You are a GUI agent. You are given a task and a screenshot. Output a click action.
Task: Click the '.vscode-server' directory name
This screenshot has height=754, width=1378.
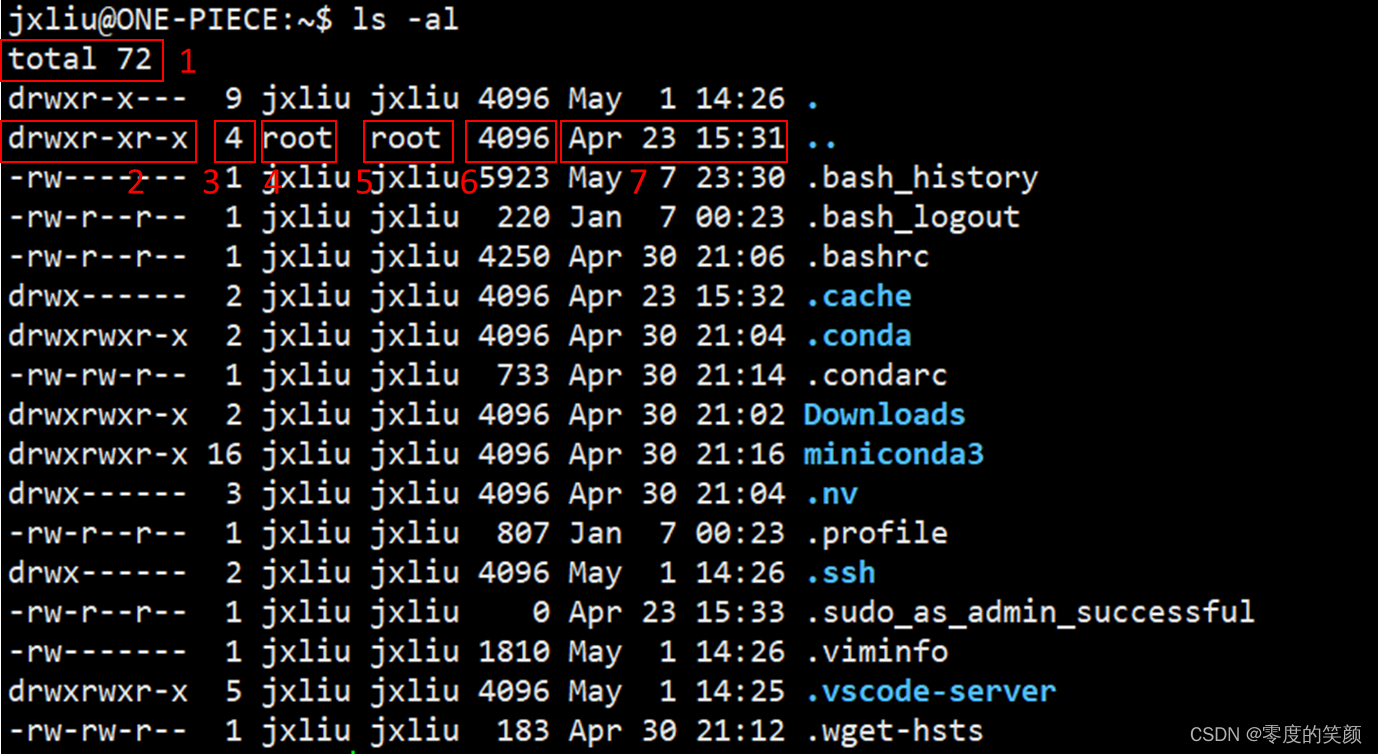(x=931, y=692)
